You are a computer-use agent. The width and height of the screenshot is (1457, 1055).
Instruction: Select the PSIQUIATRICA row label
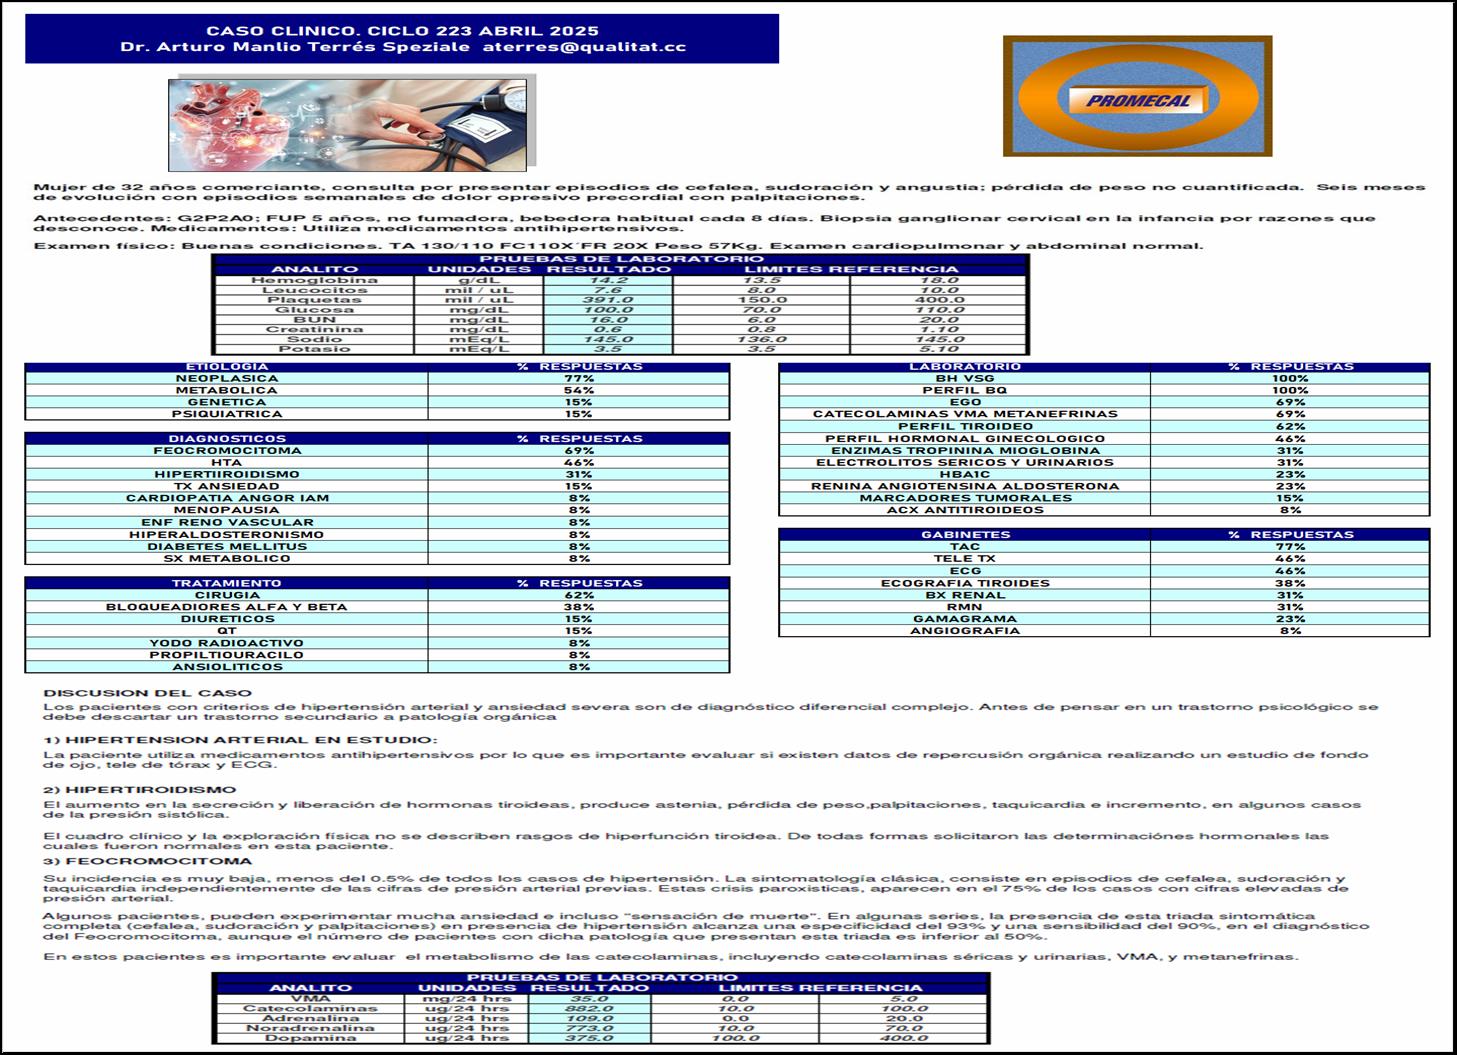227,414
